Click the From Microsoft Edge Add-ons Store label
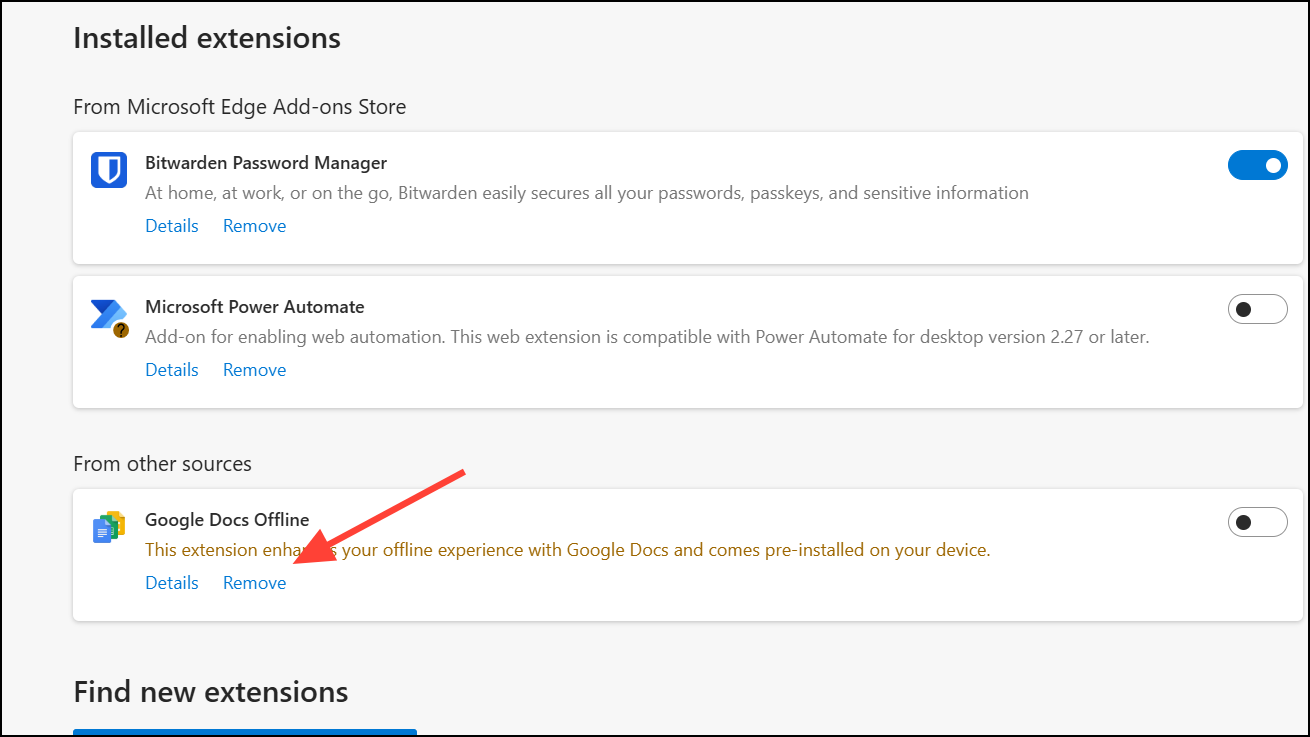Image resolution: width=1310 pixels, height=737 pixels. pyautogui.click(x=240, y=106)
